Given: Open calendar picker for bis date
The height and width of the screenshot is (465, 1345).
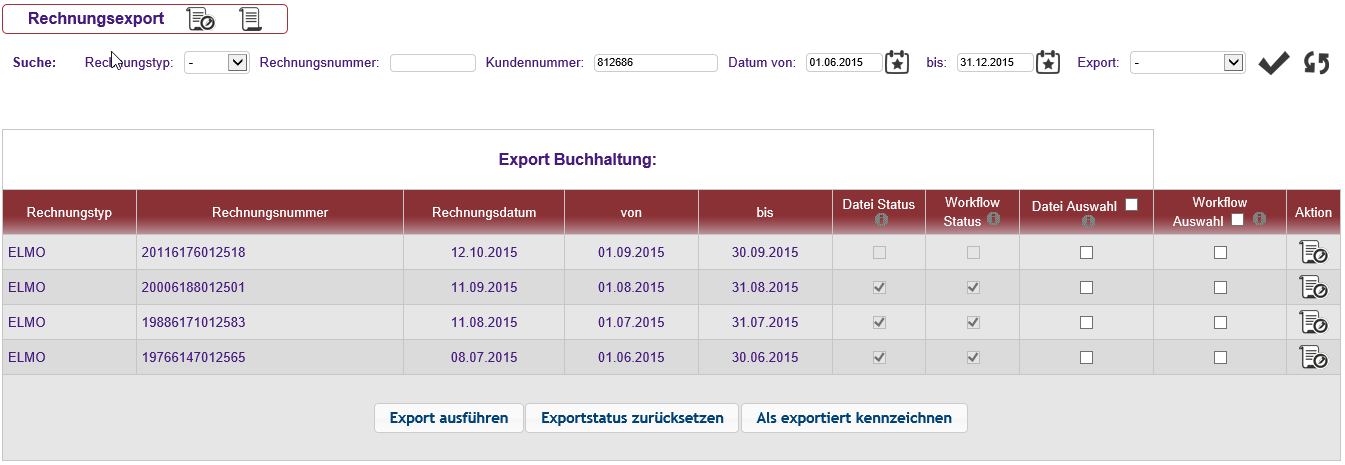Looking at the screenshot, I should click(x=1047, y=62).
